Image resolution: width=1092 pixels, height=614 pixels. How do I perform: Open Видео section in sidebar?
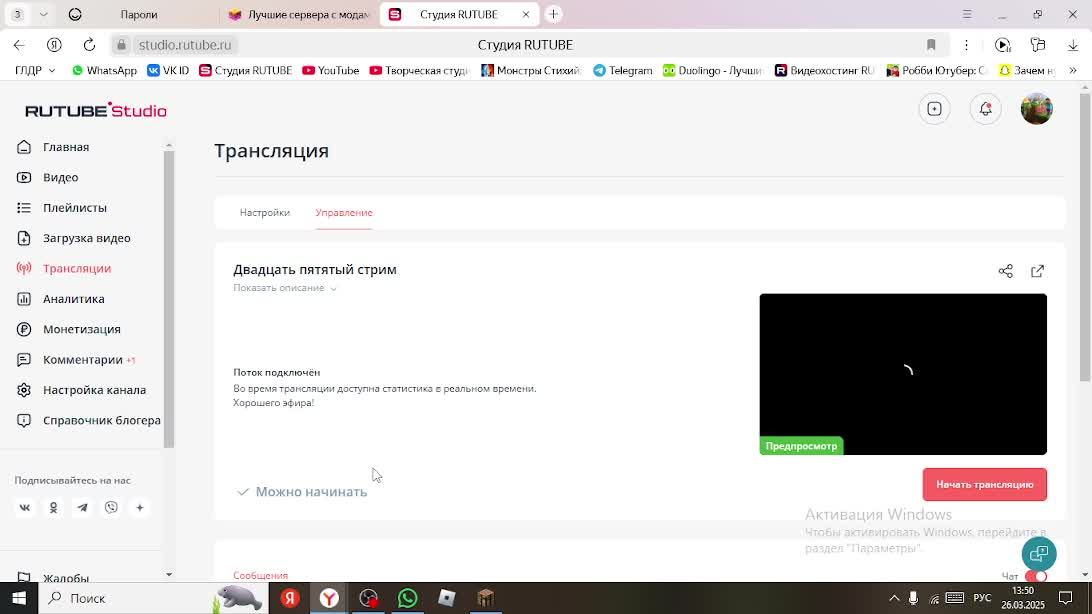point(60,178)
